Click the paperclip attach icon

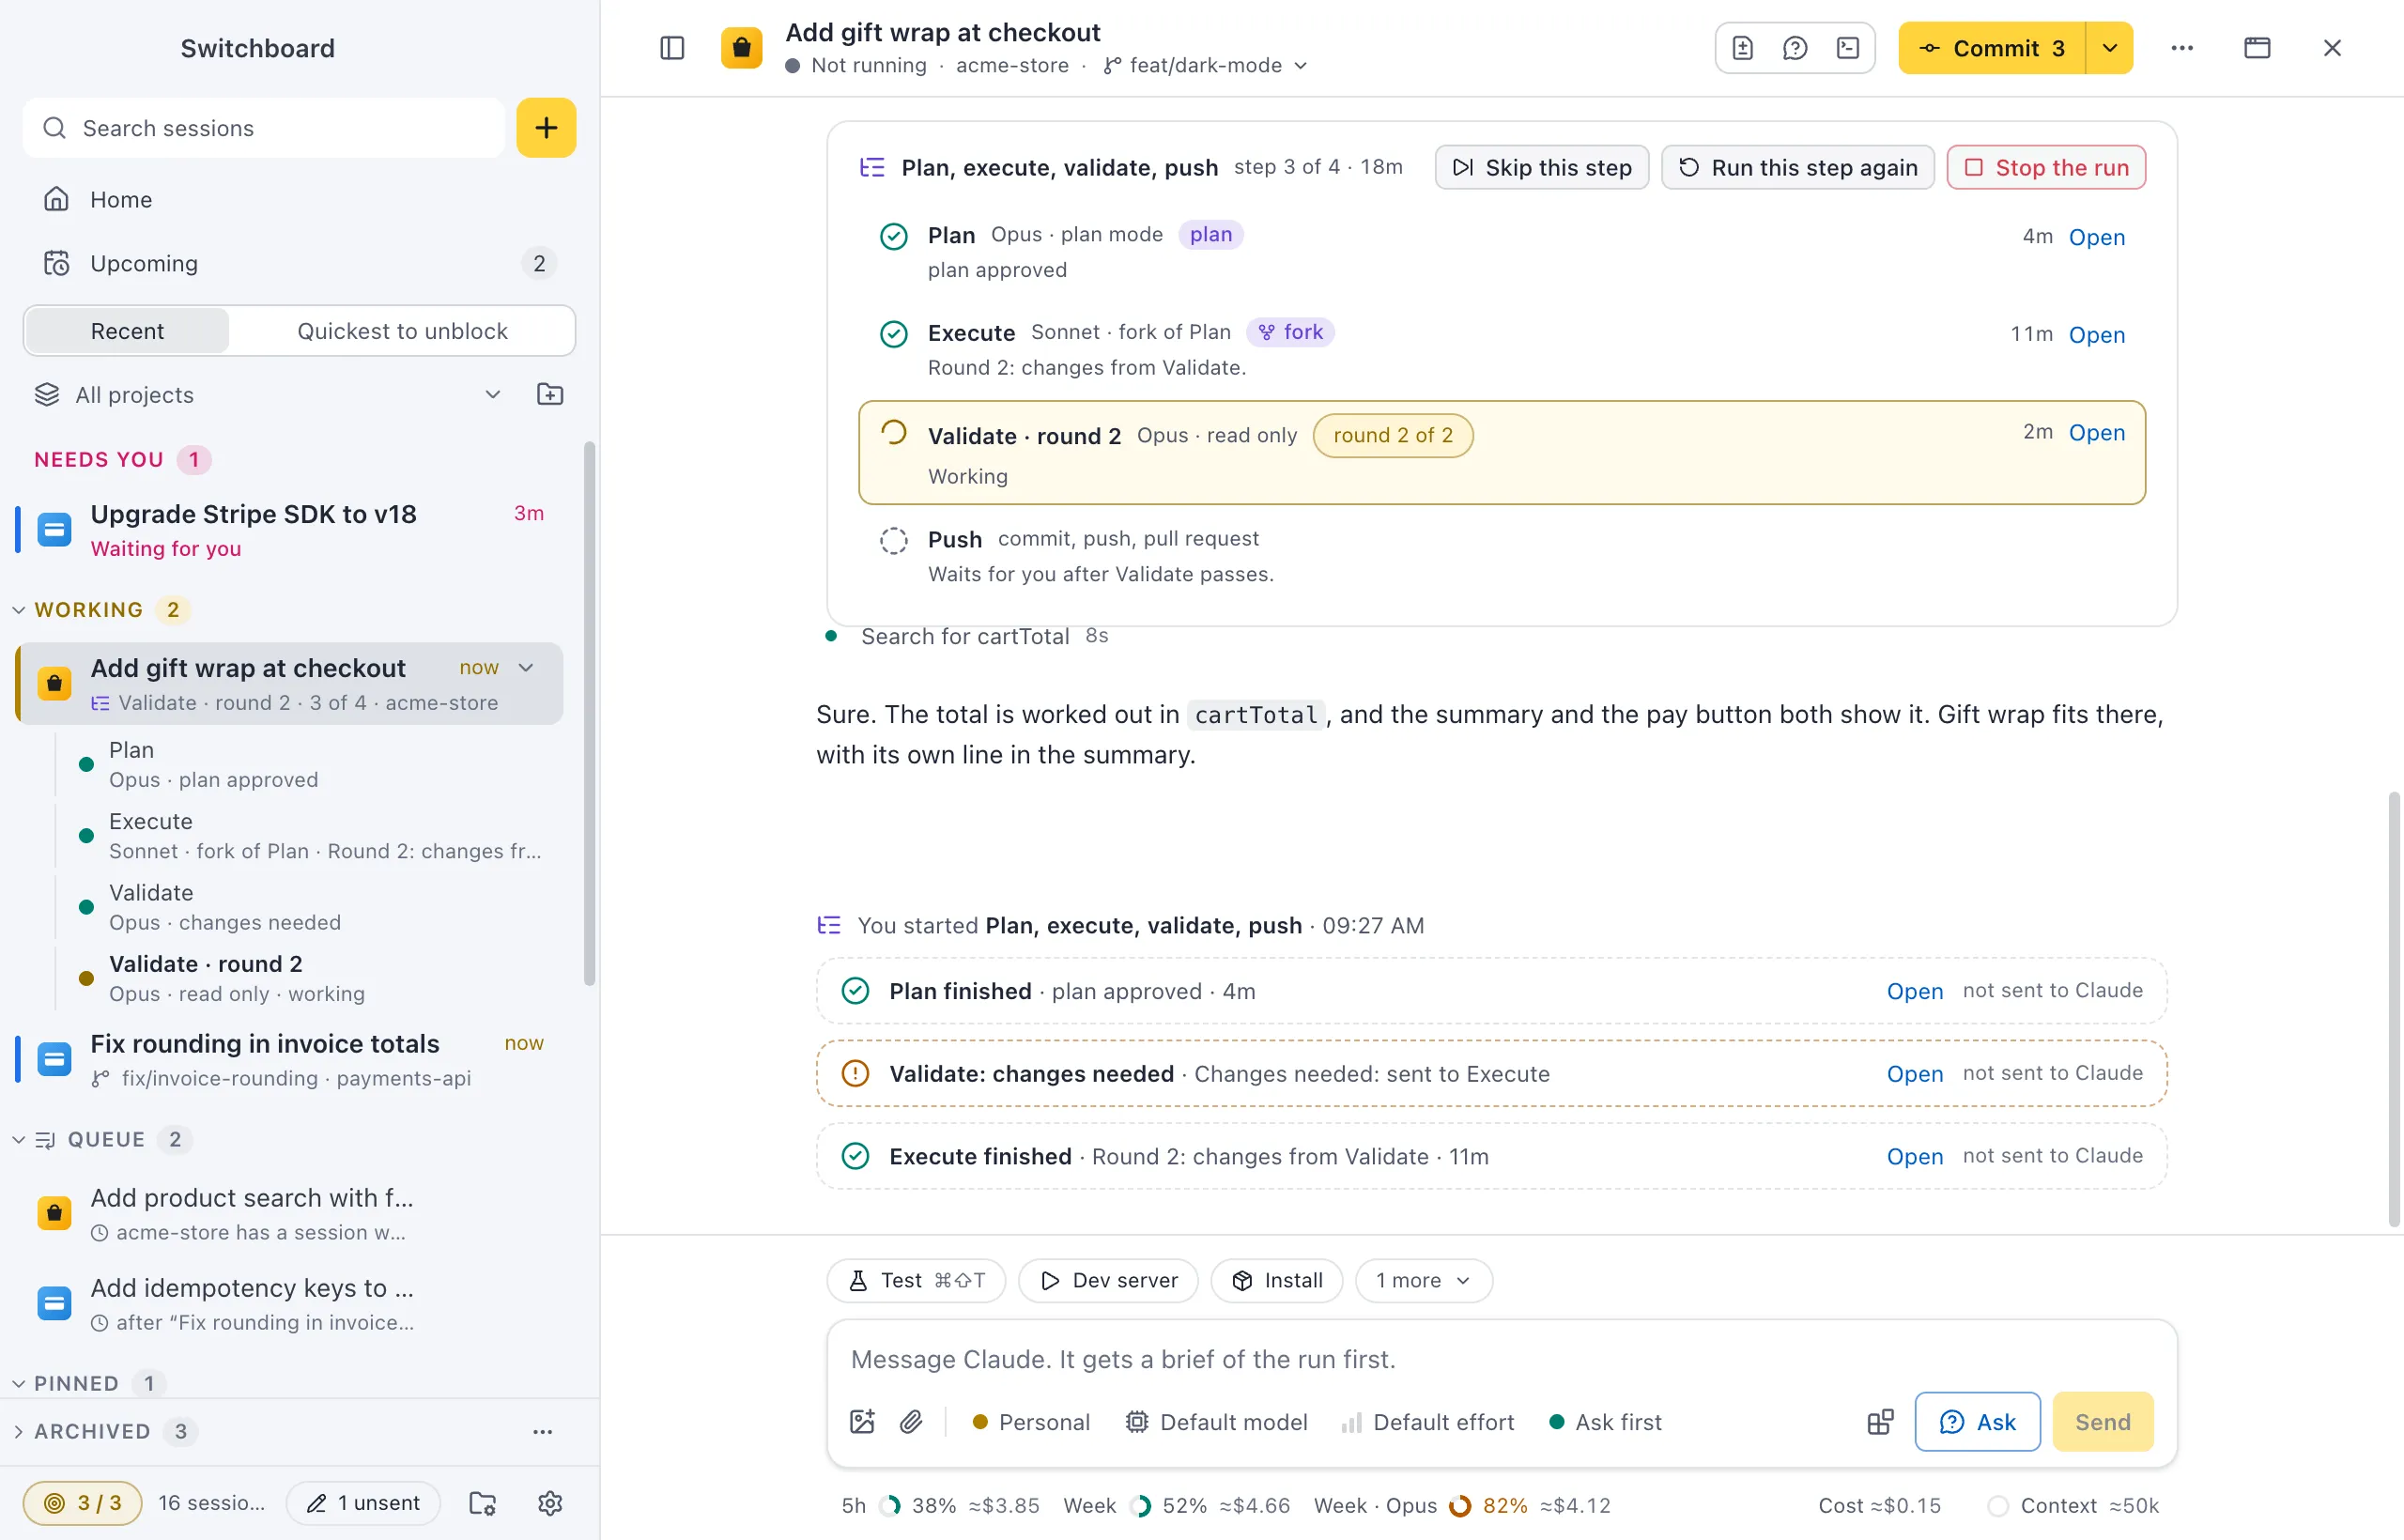(911, 1421)
